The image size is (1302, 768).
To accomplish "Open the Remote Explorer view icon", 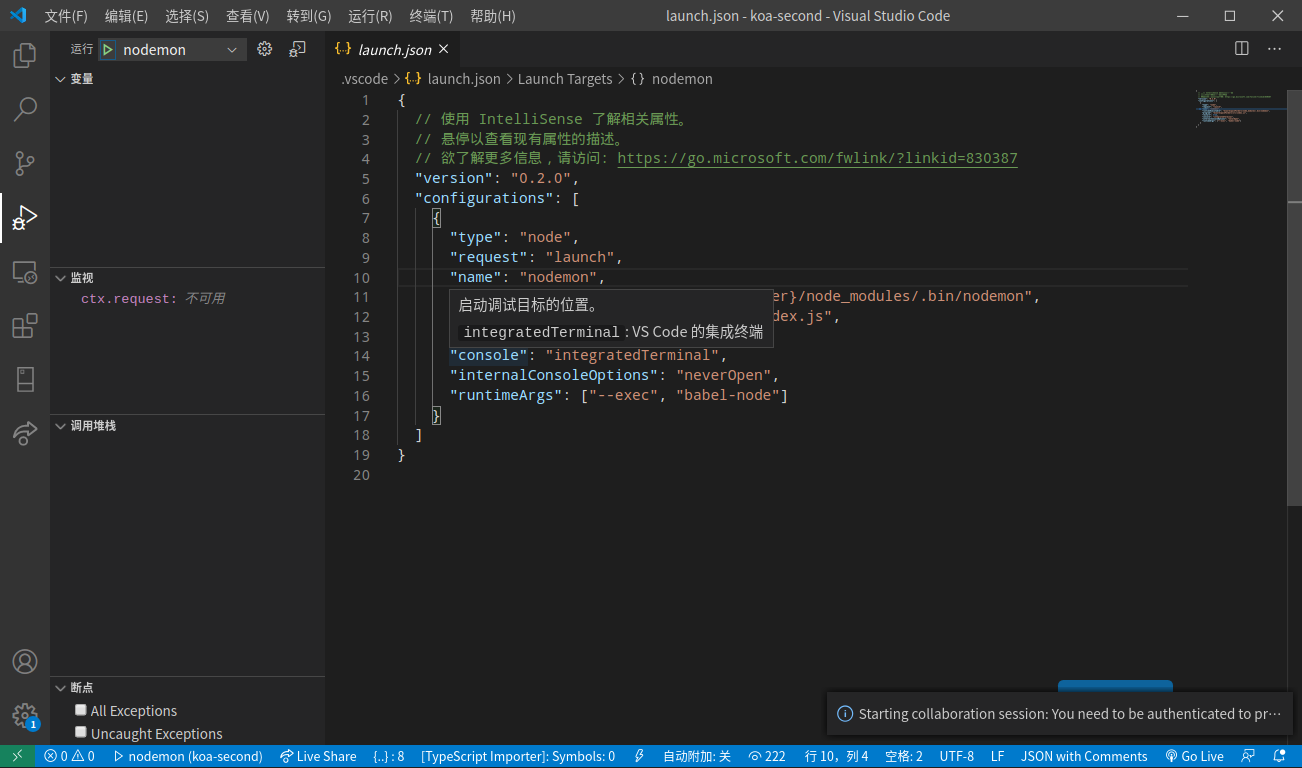I will pos(25,272).
